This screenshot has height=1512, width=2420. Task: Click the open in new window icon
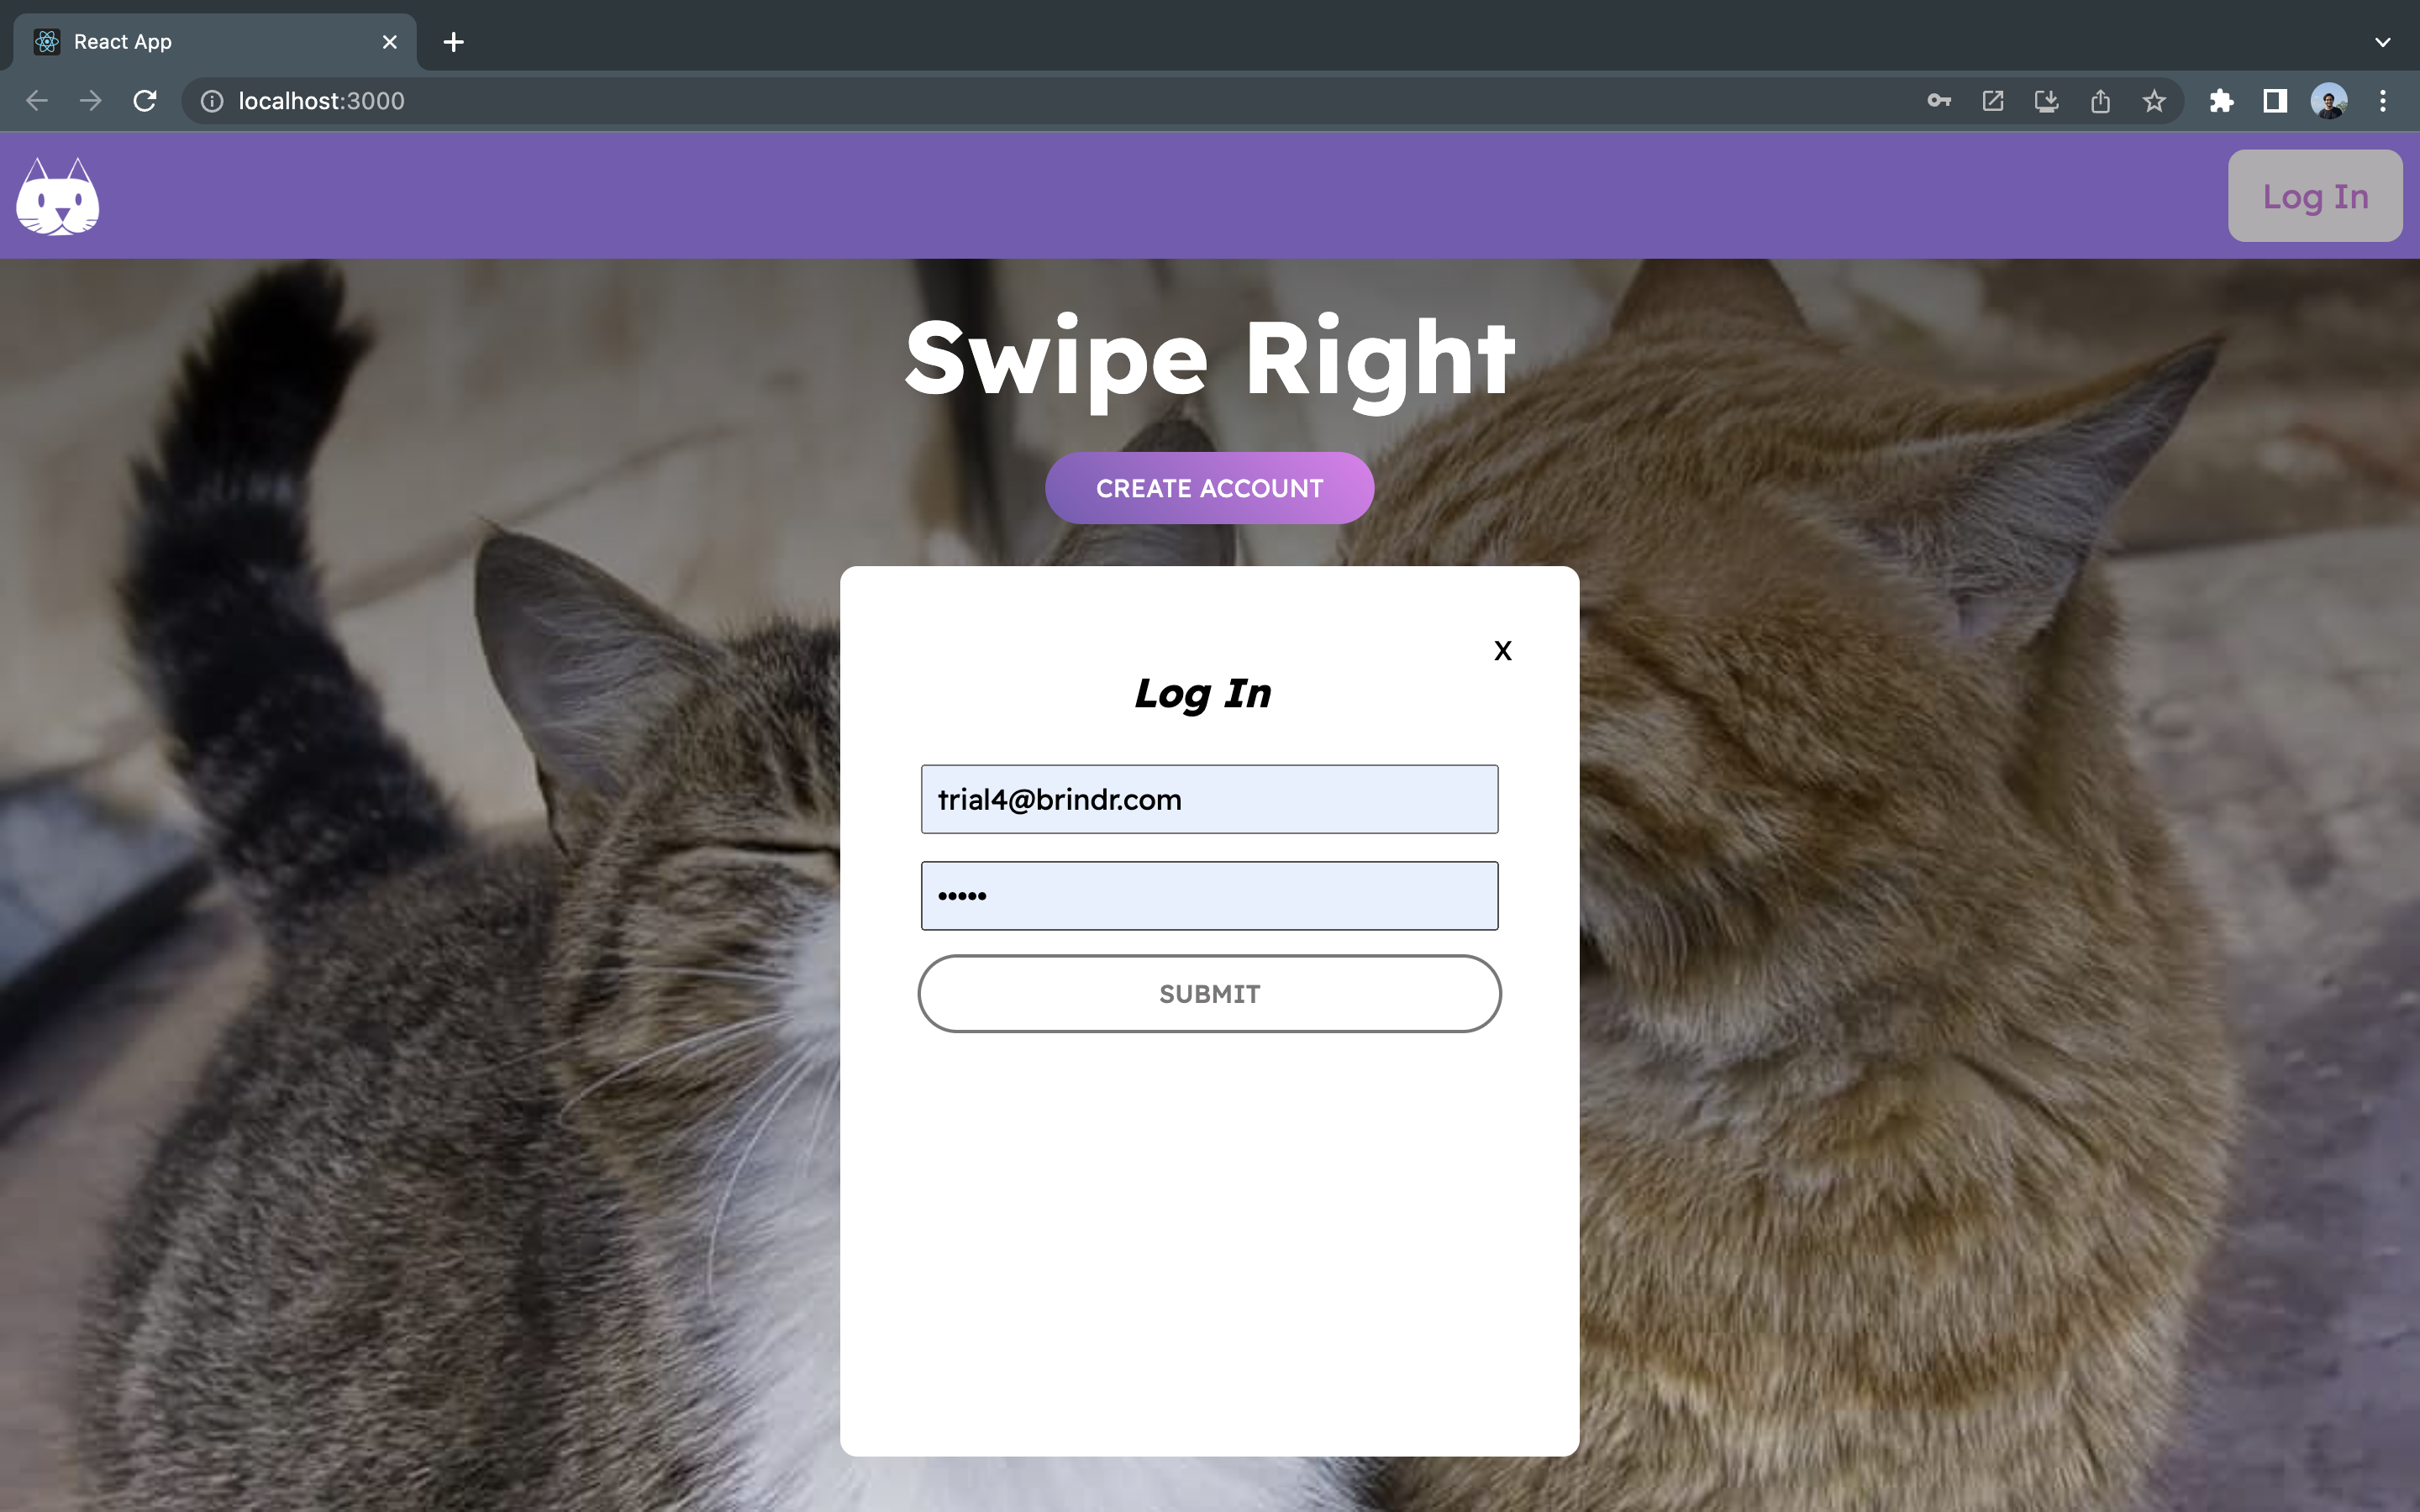[1993, 101]
